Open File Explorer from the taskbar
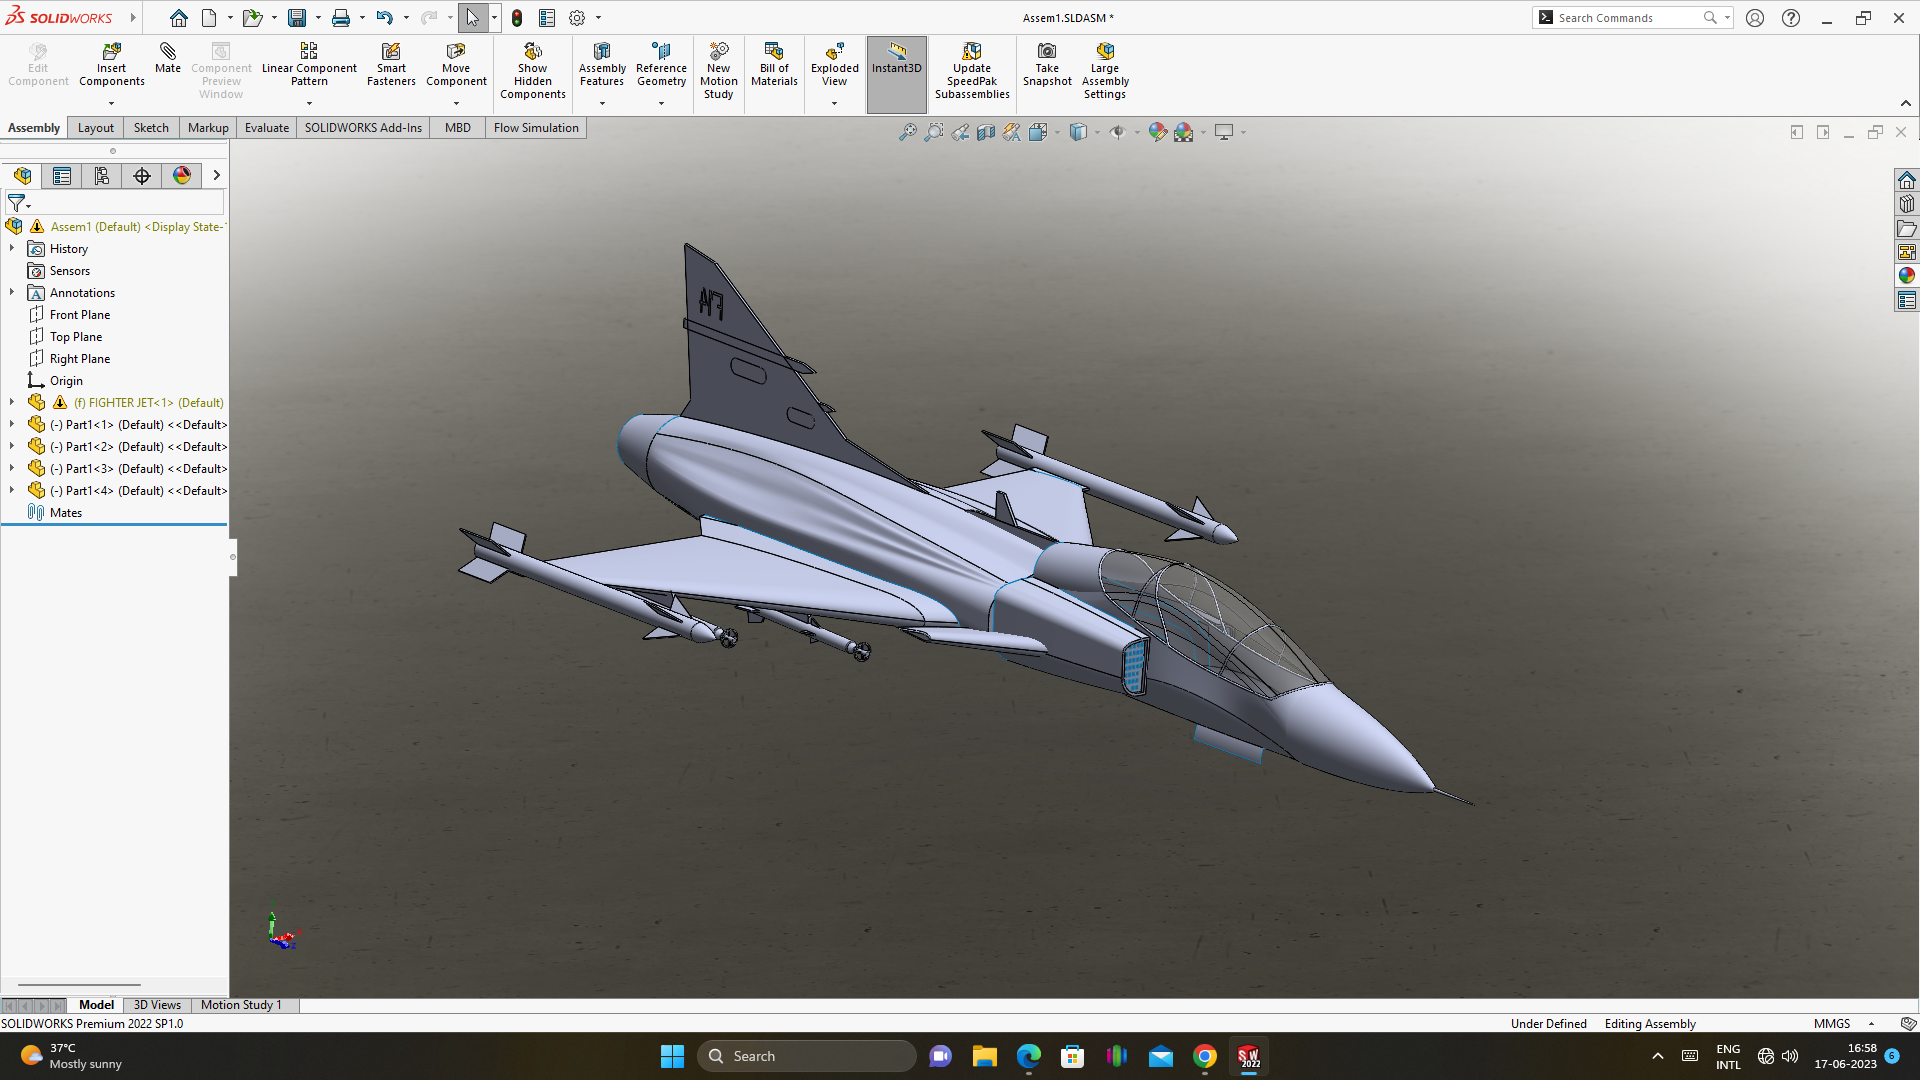1920x1080 pixels. coord(984,1056)
